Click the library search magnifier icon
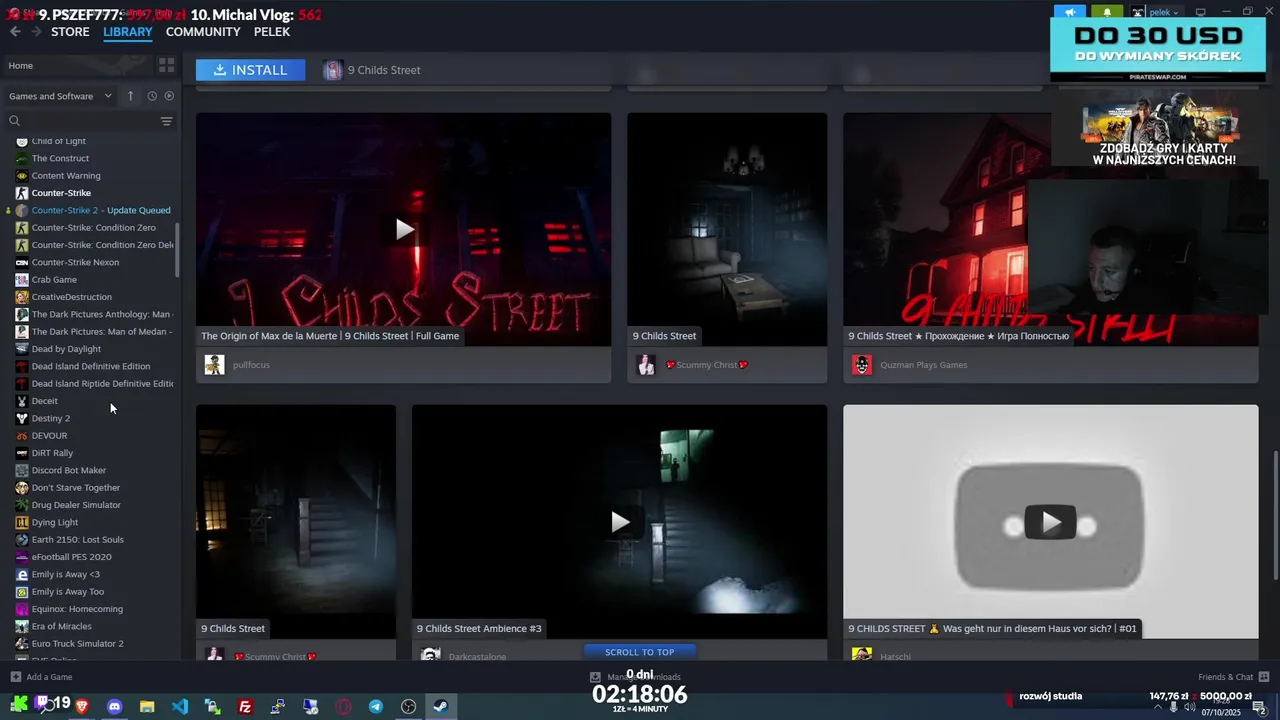This screenshot has height=720, width=1280. point(15,121)
